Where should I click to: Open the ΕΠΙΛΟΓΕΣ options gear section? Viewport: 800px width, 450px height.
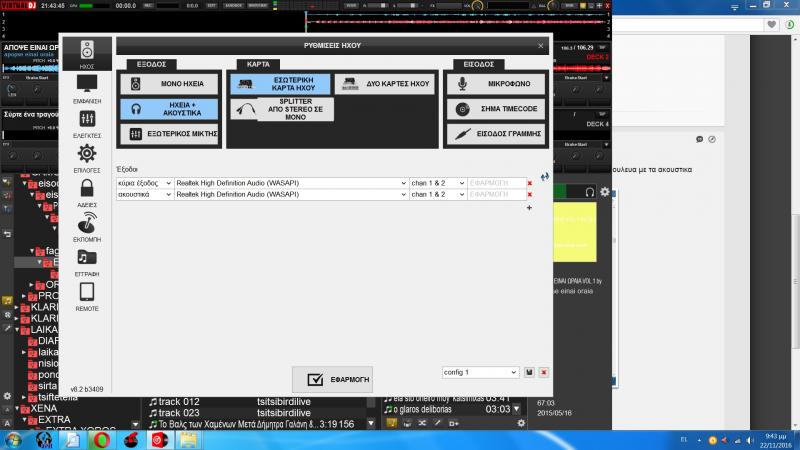tap(87, 158)
